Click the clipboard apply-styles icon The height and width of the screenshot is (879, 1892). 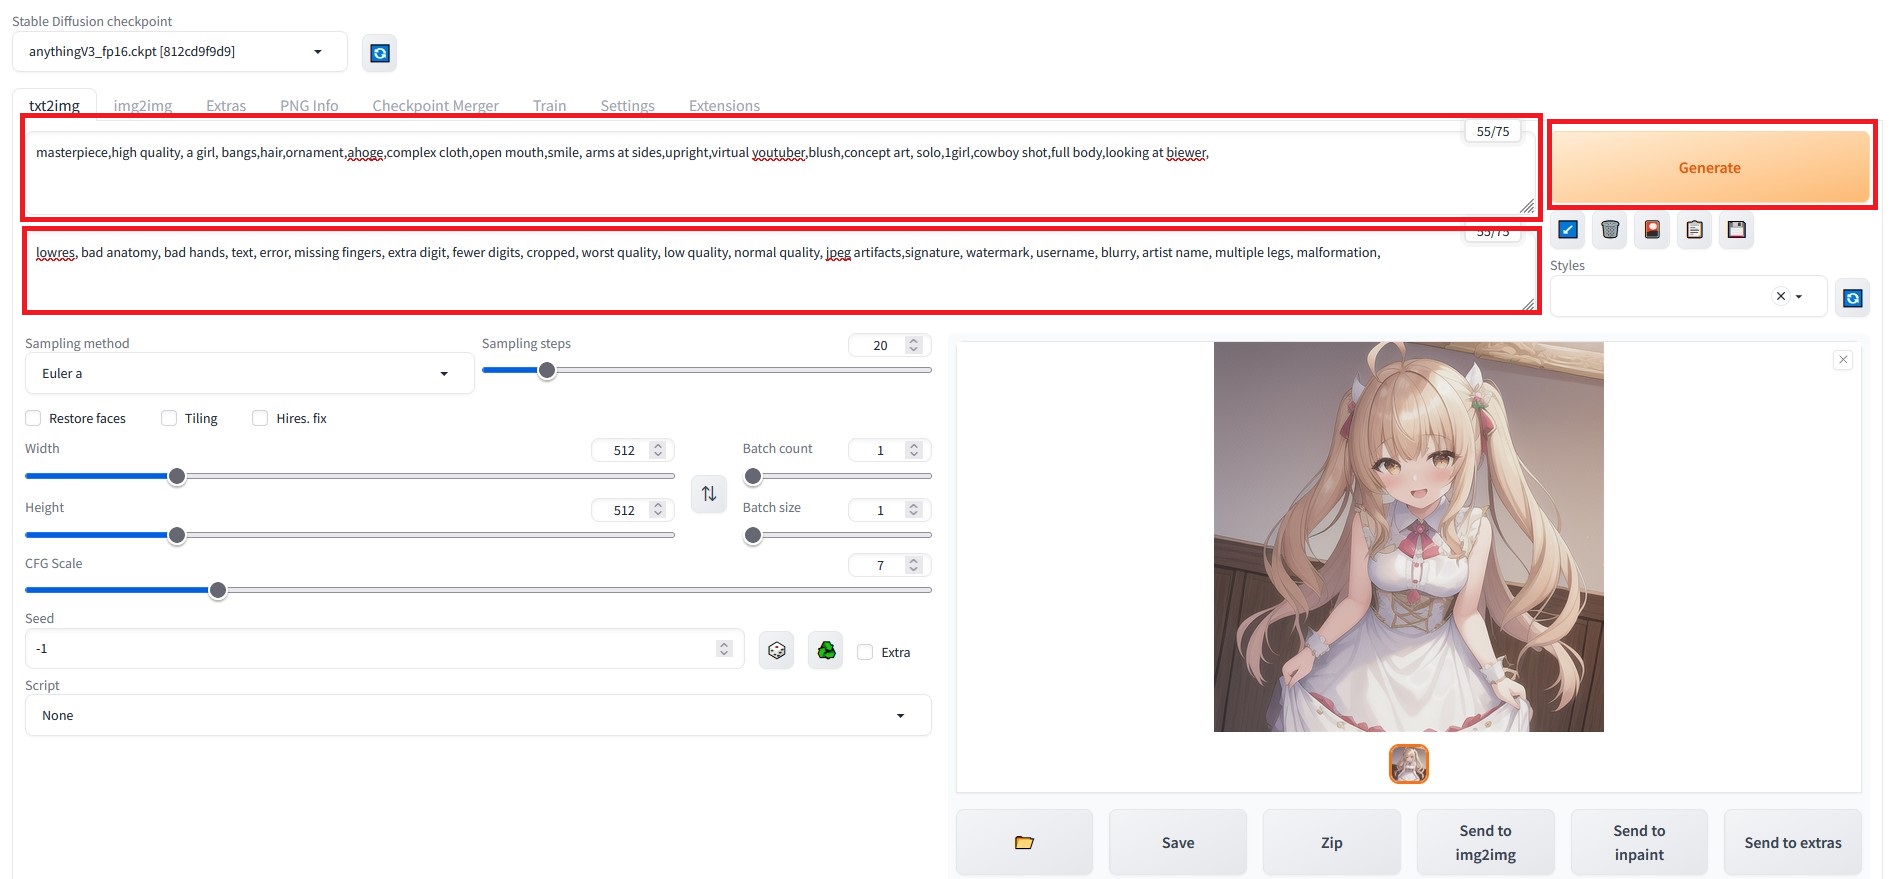point(1694,230)
